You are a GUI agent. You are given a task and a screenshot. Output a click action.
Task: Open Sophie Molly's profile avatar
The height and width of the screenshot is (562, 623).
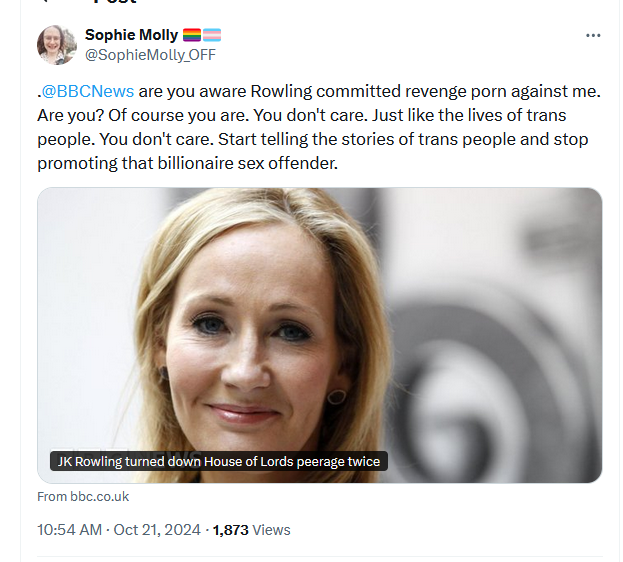pos(57,45)
